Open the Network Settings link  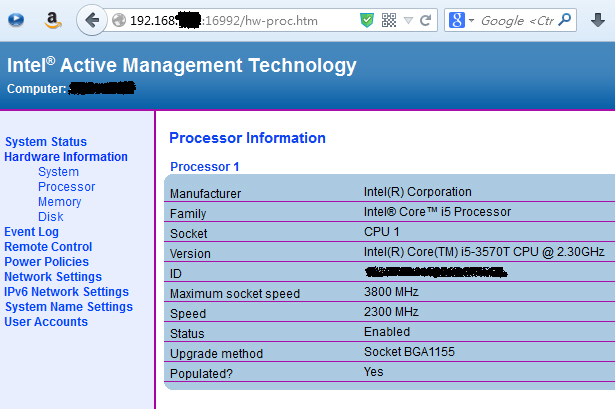coord(53,277)
